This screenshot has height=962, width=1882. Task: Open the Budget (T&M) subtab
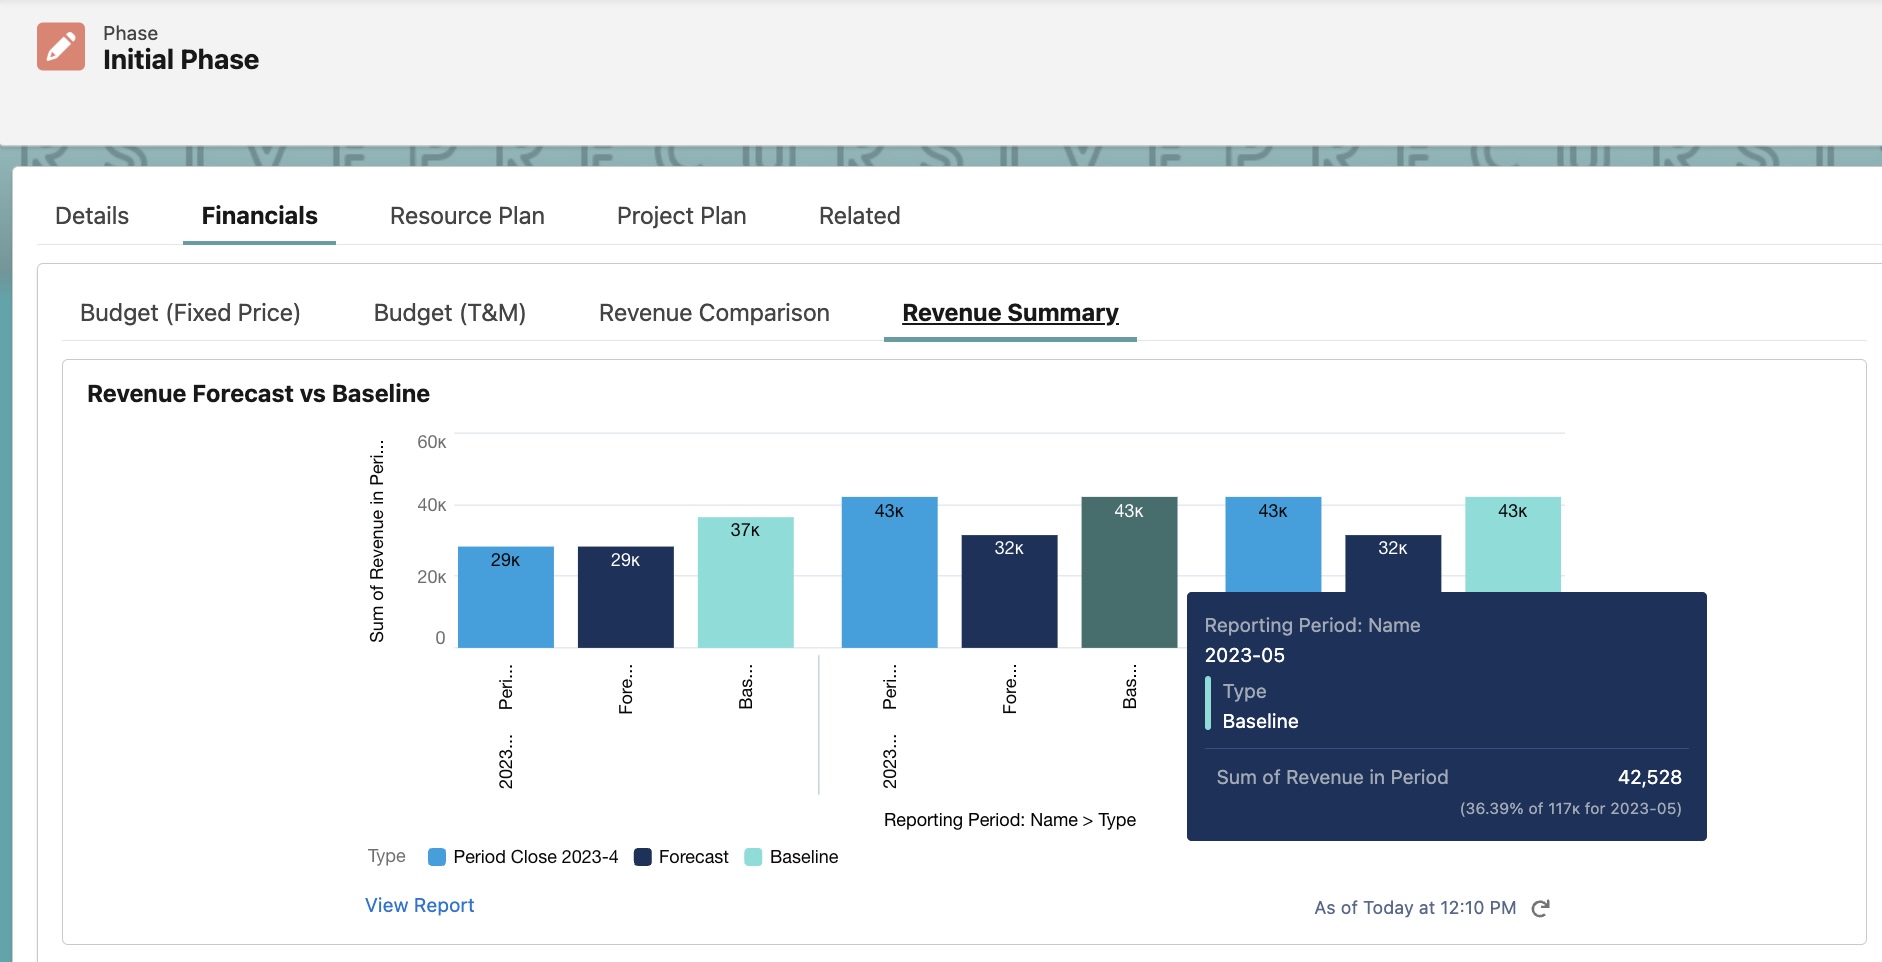(450, 312)
